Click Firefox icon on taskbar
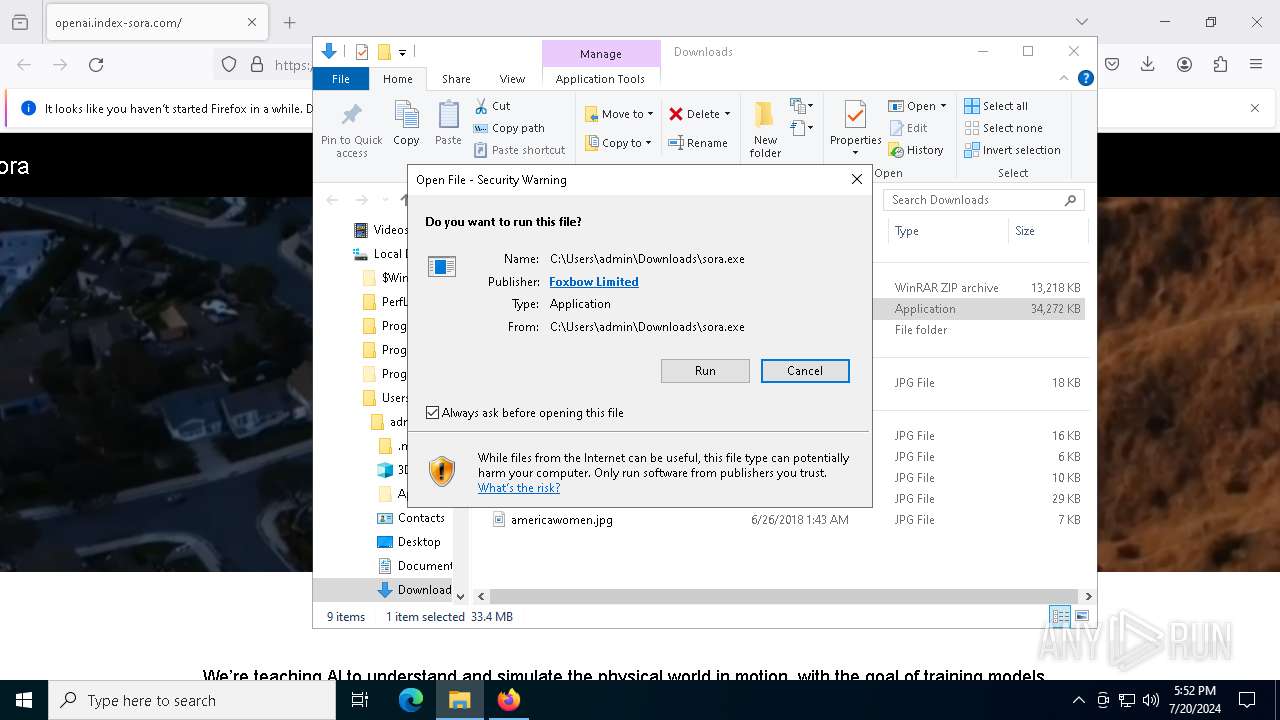 tap(509, 700)
